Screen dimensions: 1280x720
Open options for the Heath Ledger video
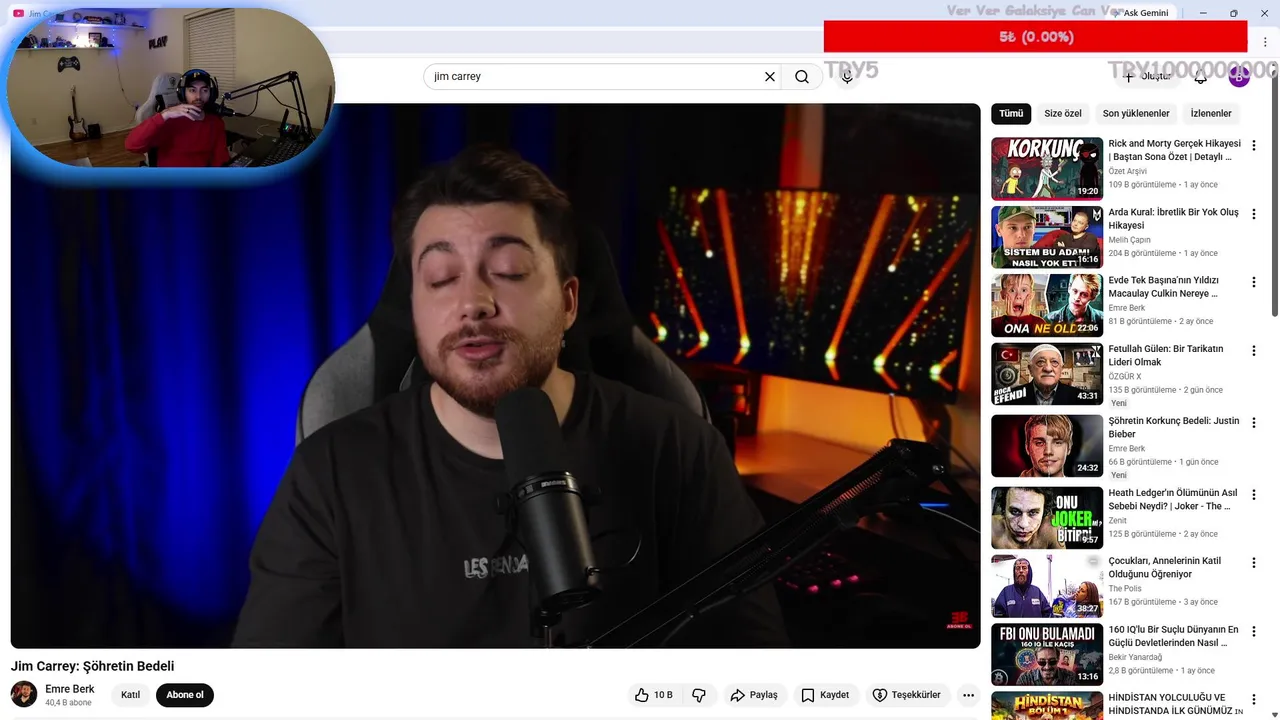point(1254,494)
